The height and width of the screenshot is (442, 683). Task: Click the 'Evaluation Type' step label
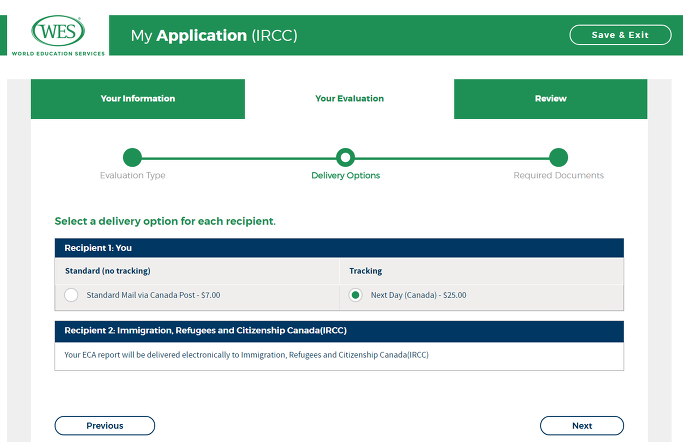[x=132, y=175]
